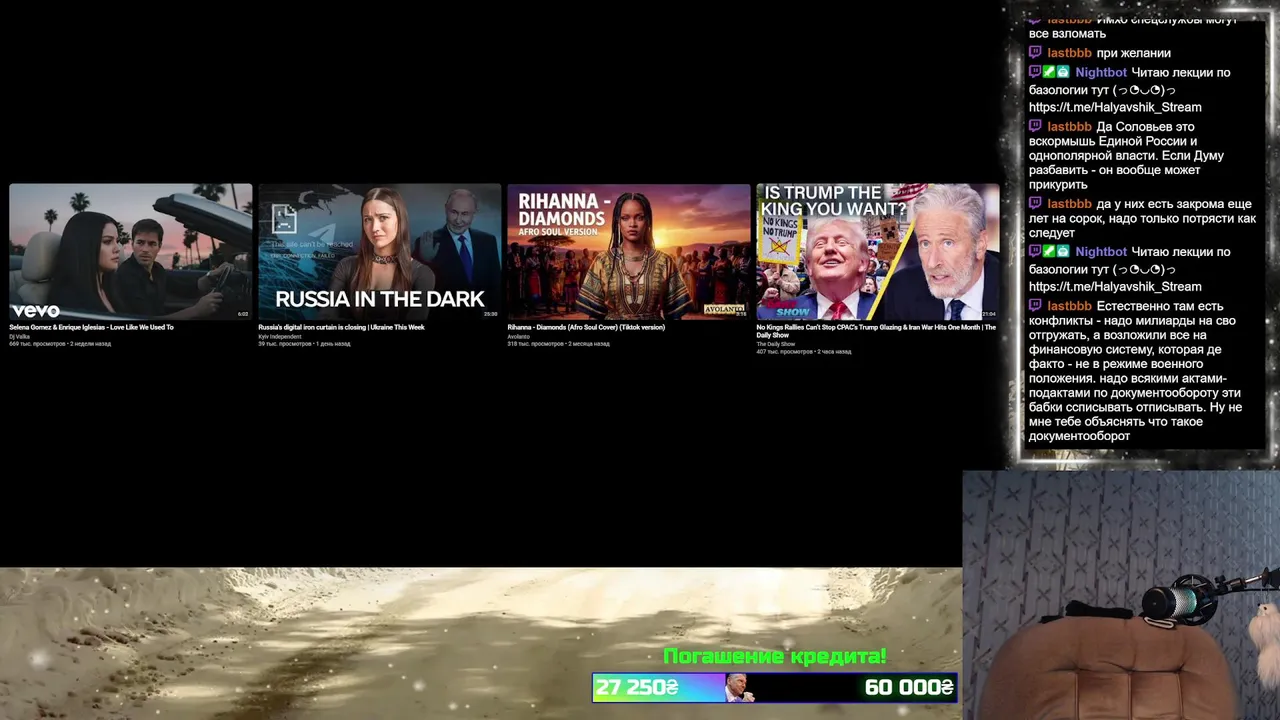This screenshot has height=720, width=1280.
Task: Click the 'Погашение кредита!' donation goal label
Action: coord(775,657)
